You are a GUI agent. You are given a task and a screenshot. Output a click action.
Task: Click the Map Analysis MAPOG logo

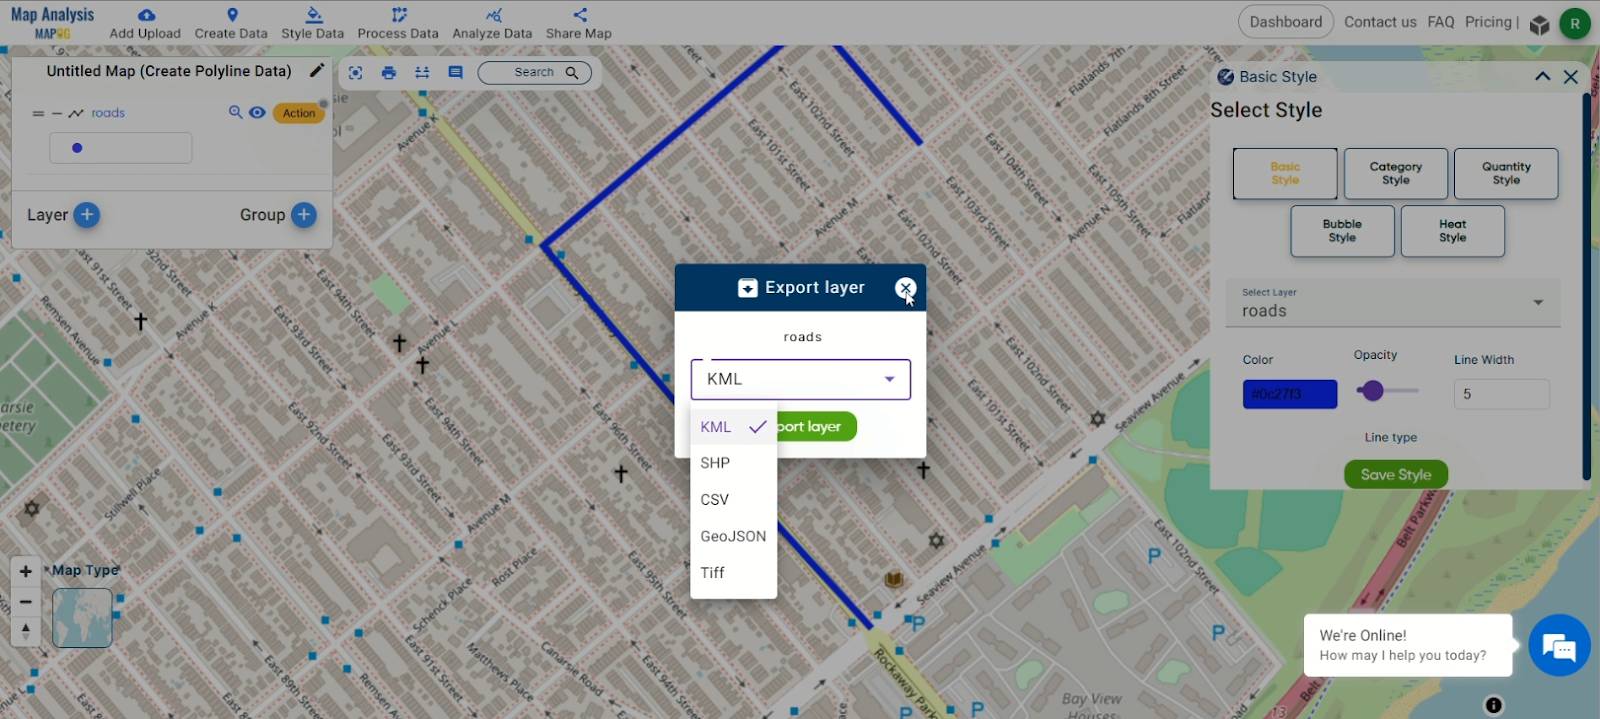tap(52, 22)
